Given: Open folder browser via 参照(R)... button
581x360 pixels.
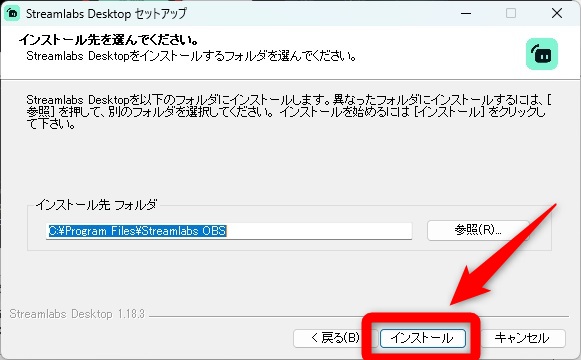Looking at the screenshot, I should tap(478, 230).
